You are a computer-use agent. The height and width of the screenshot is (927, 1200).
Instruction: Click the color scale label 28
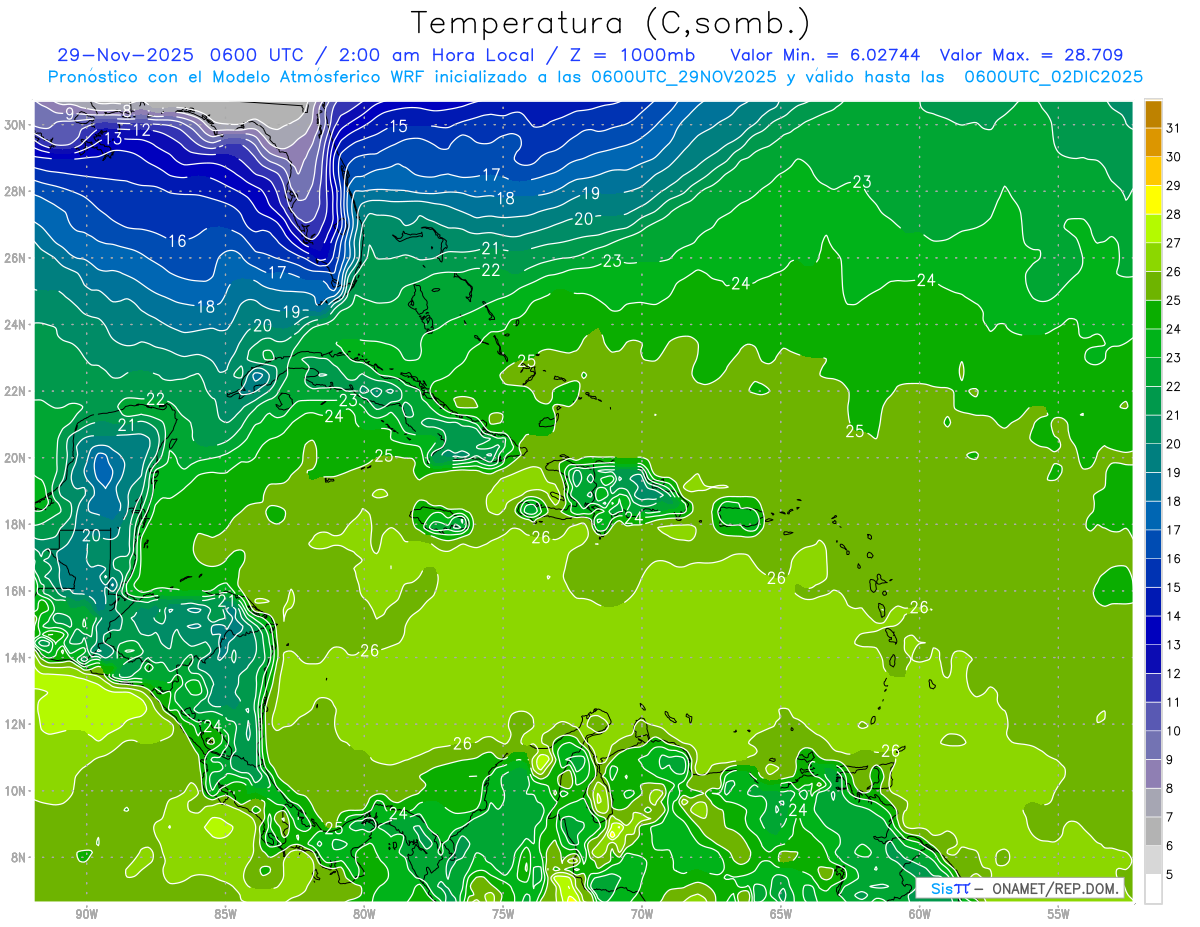coord(1173,214)
